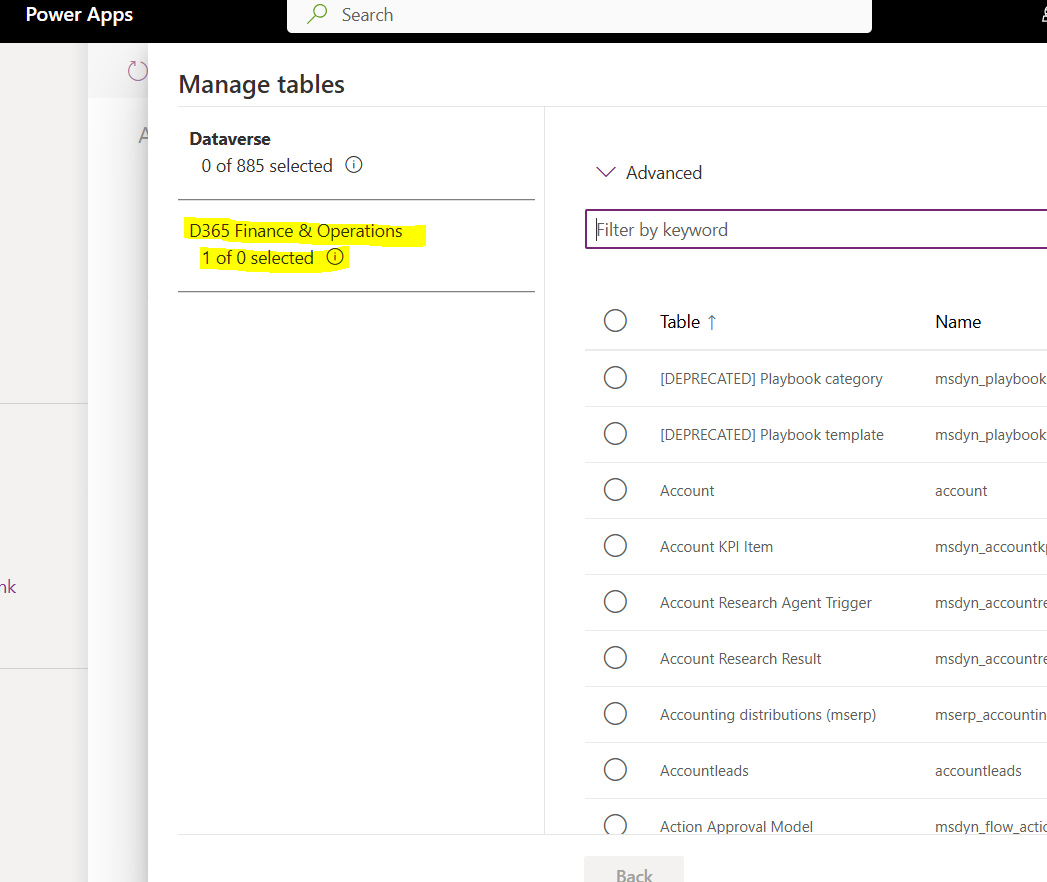Select the [DEPRECATED] Playbook category row checkbox
The height and width of the screenshot is (882, 1047).
coord(615,378)
